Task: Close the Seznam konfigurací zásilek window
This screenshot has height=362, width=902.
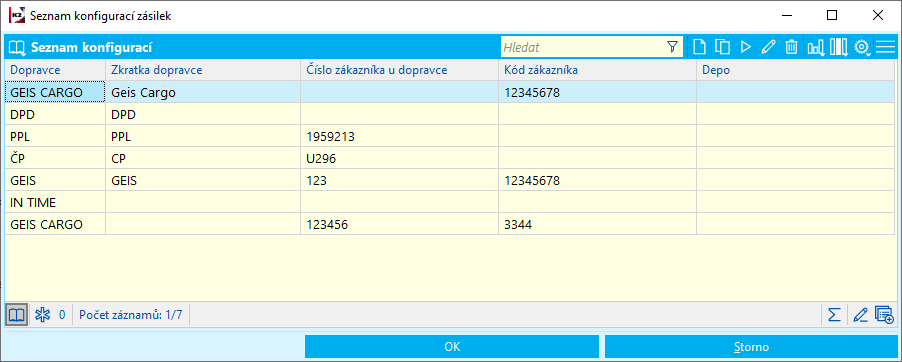Action: tap(878, 16)
